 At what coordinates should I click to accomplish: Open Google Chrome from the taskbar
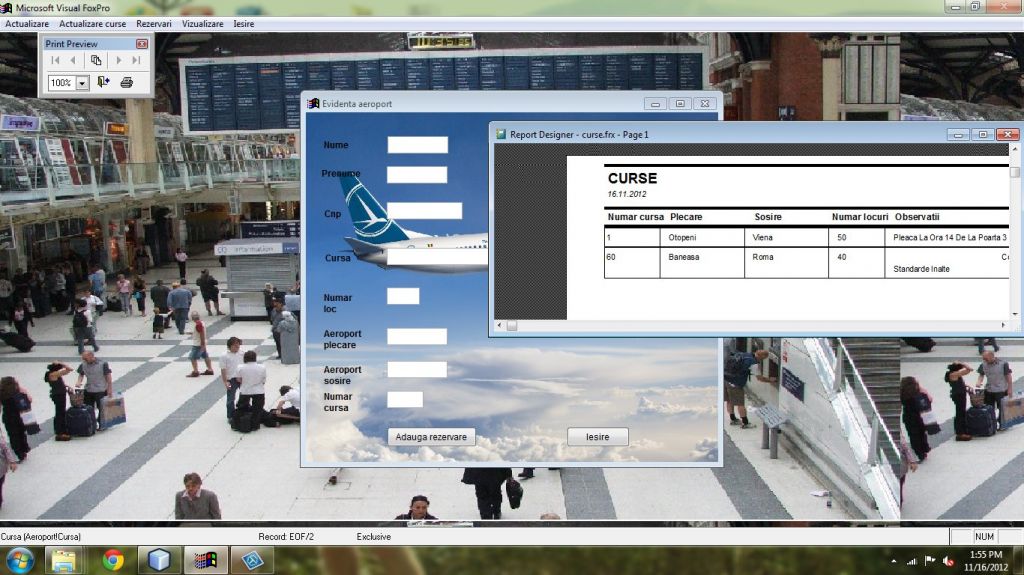[113, 560]
